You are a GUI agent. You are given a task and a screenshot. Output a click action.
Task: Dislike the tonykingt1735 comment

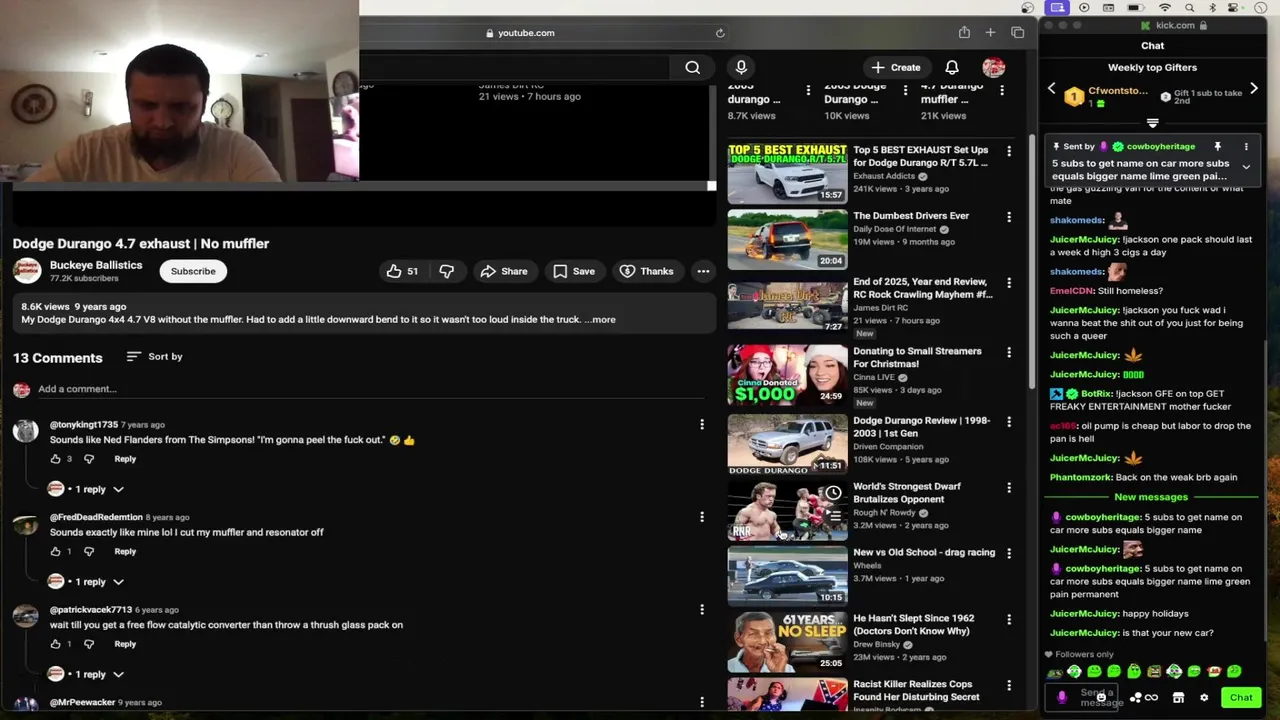(89, 459)
